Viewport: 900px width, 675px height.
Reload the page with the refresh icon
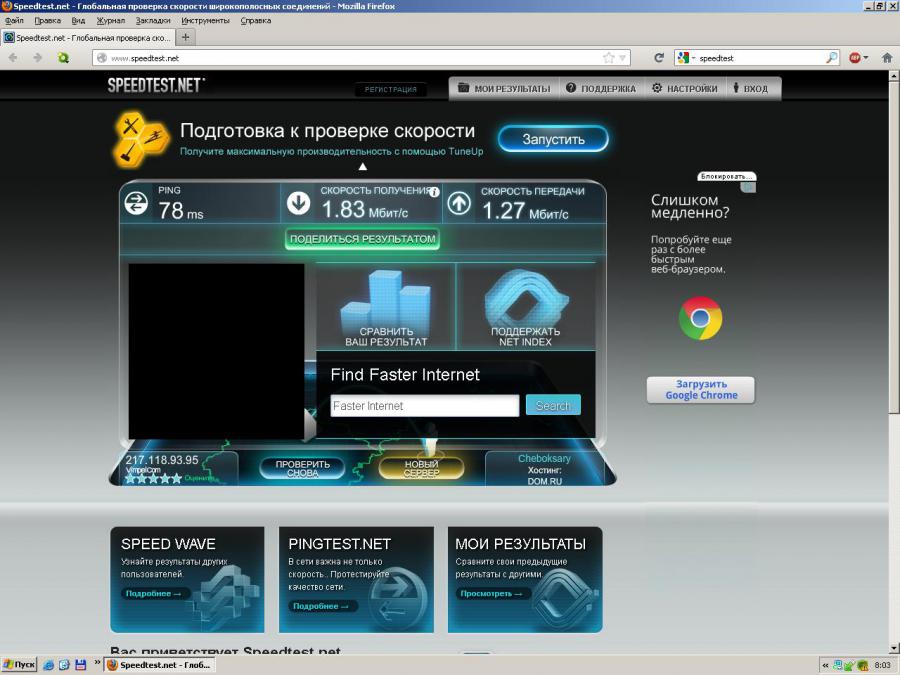(x=659, y=57)
